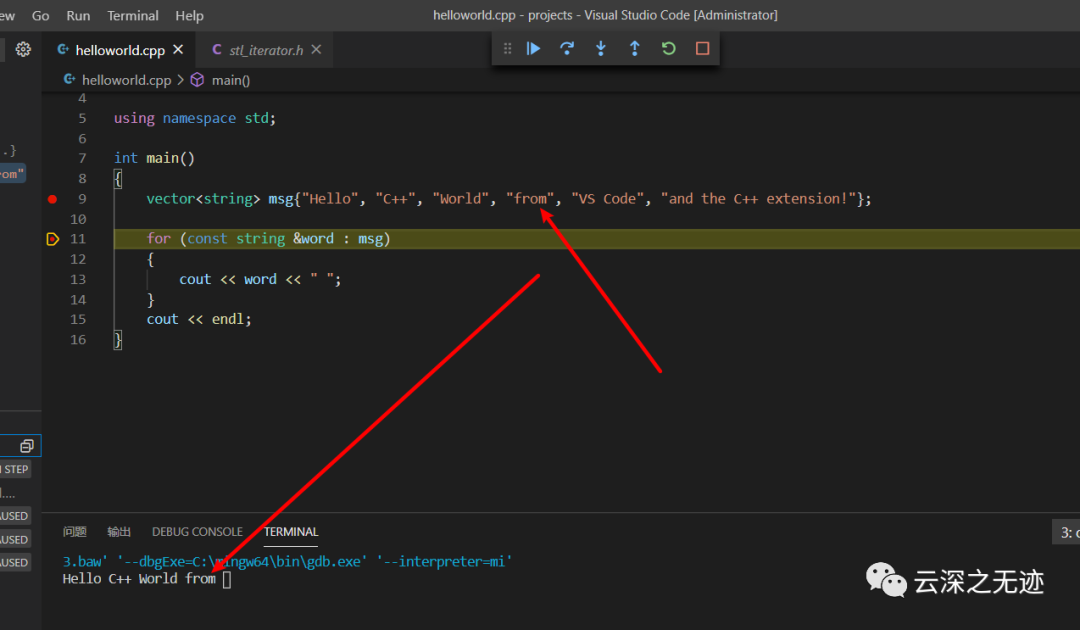Click the Step Over debug icon

(x=567, y=49)
